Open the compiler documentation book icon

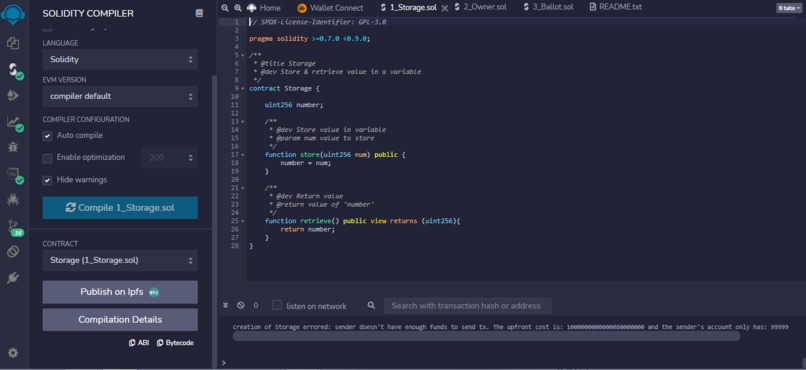pos(199,13)
